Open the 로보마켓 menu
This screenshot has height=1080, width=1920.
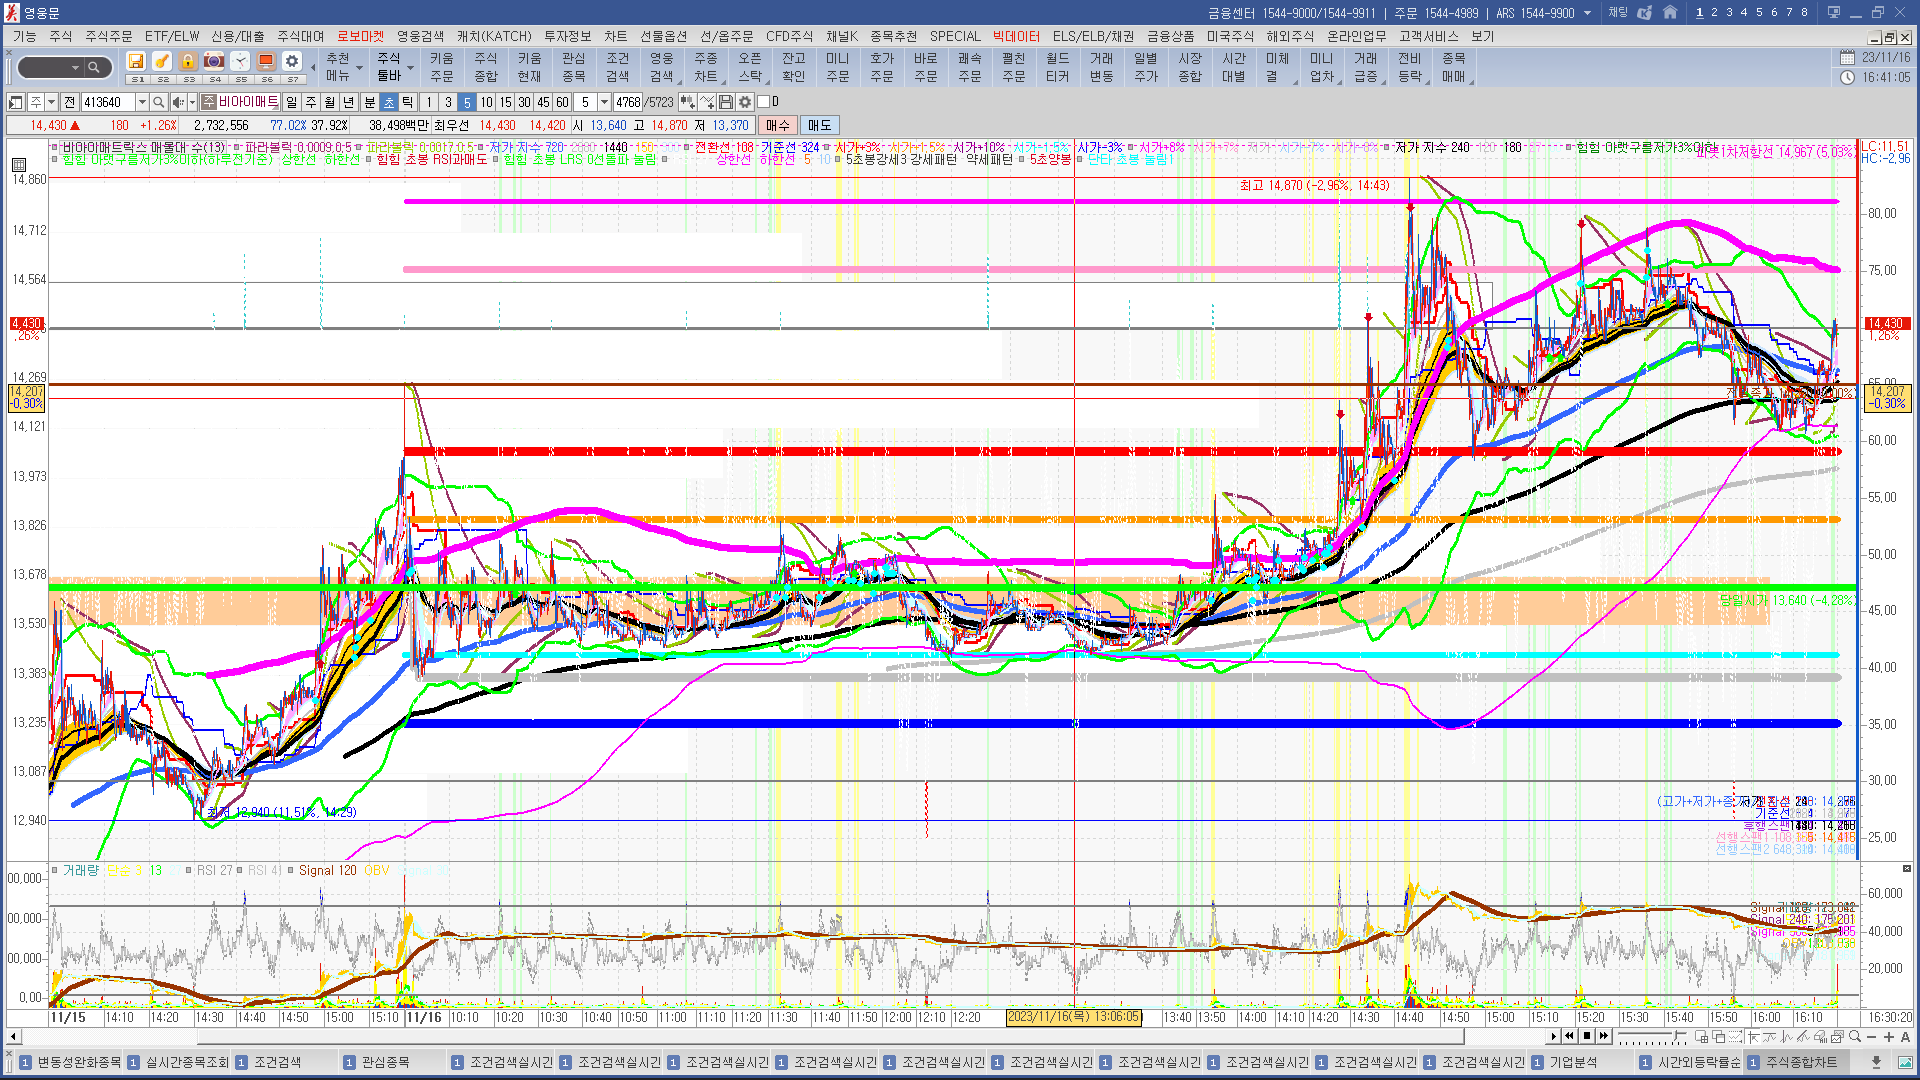click(x=360, y=36)
